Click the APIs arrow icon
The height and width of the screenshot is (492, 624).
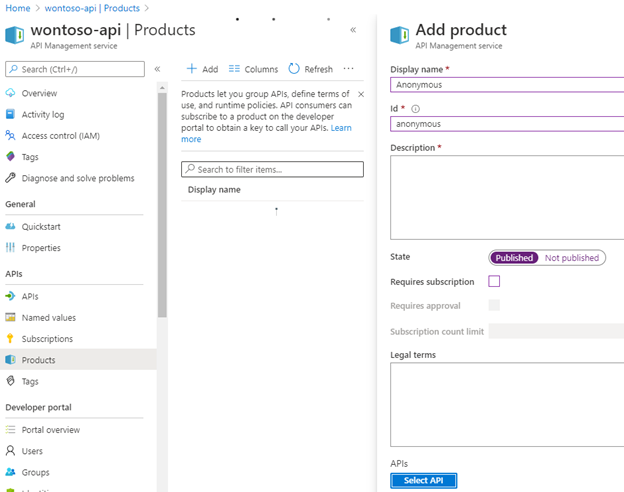coord(10,296)
